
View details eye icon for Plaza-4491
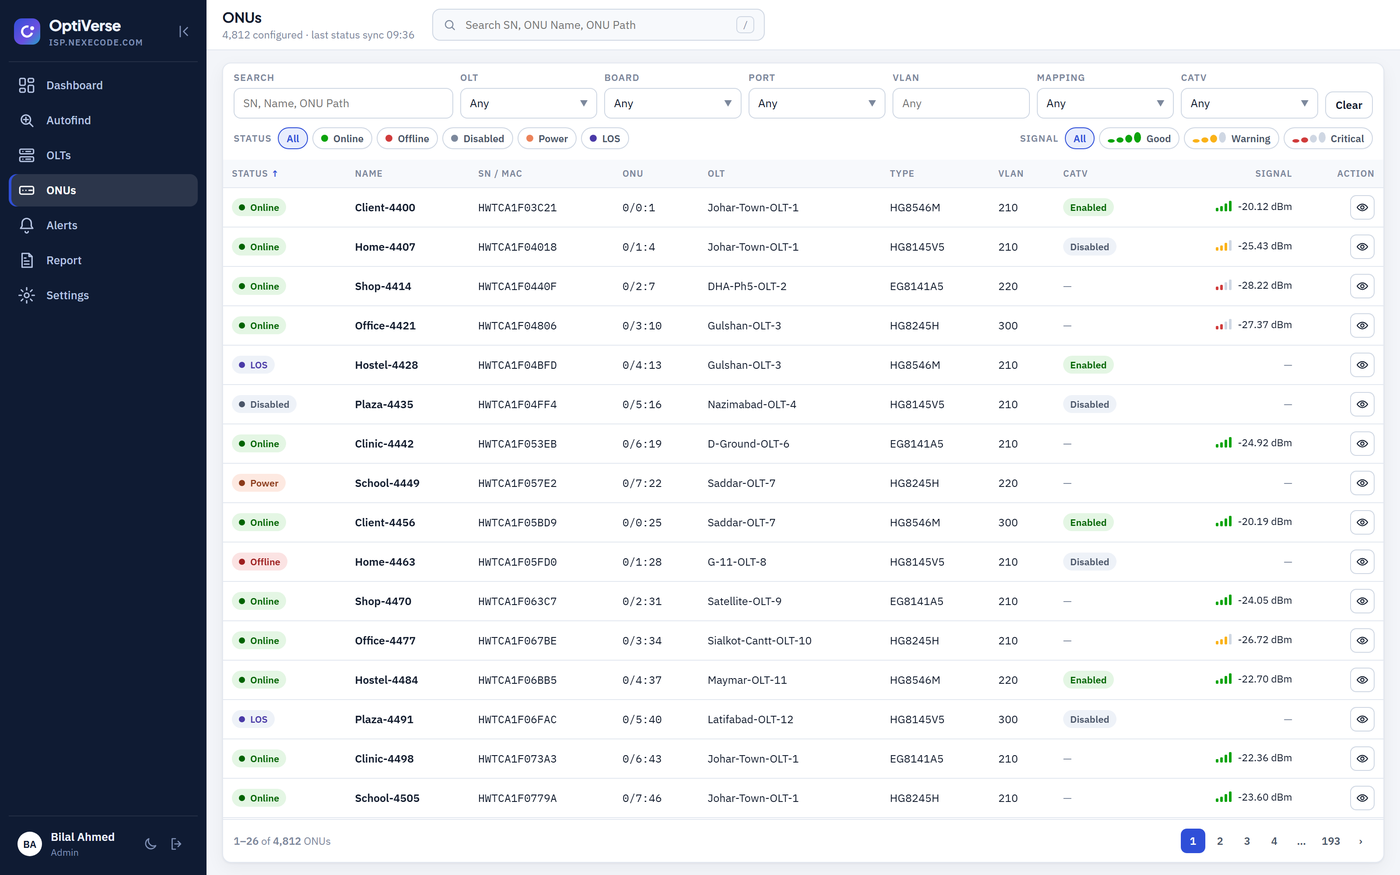click(x=1362, y=719)
